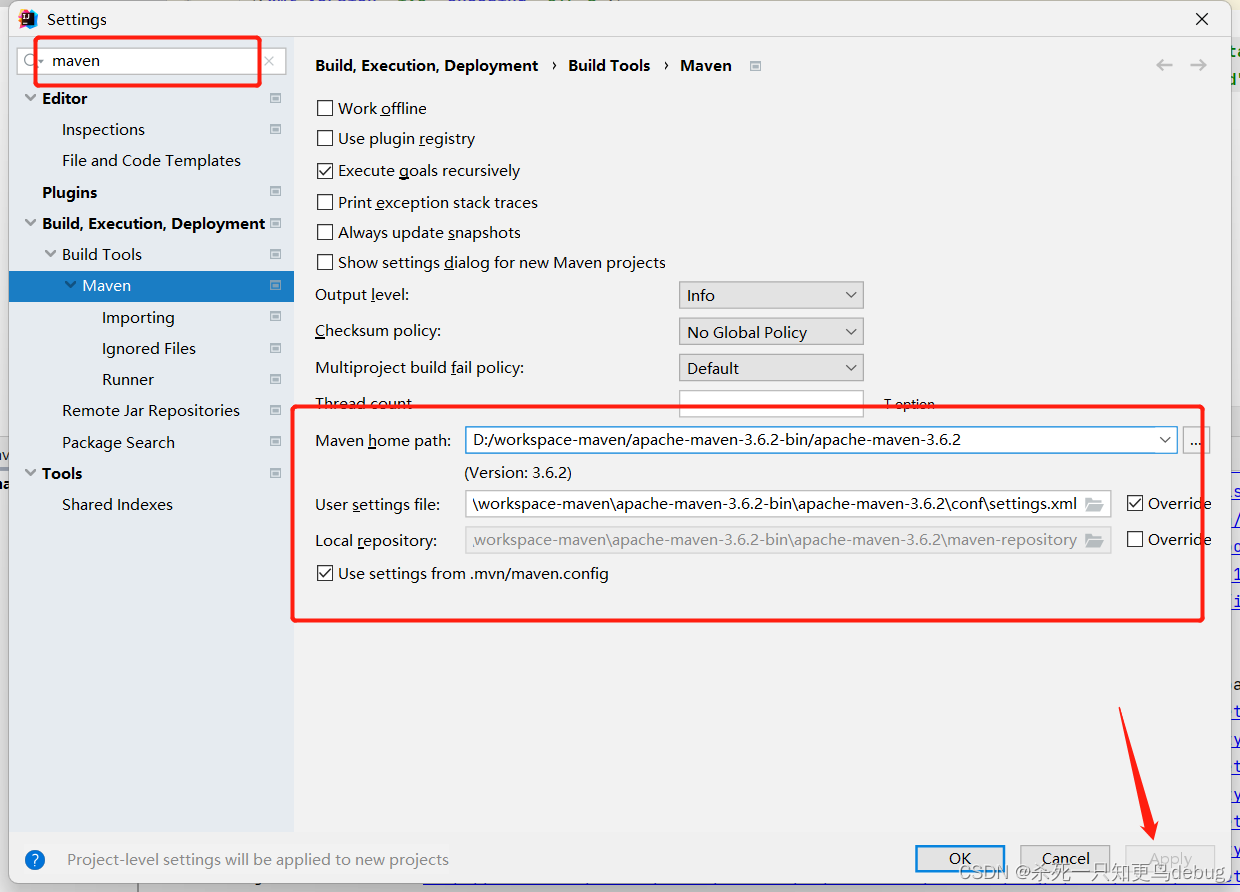The image size is (1240, 892).
Task: Click the Apply button
Action: (1170, 858)
